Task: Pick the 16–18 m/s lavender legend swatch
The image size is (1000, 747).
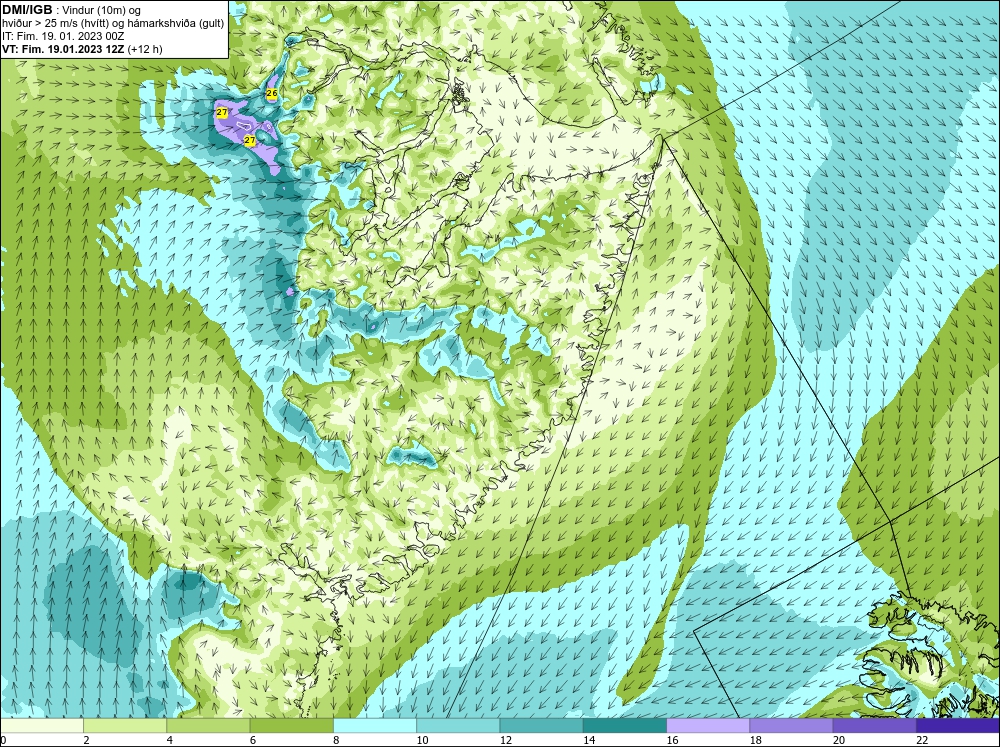Action: [708, 726]
